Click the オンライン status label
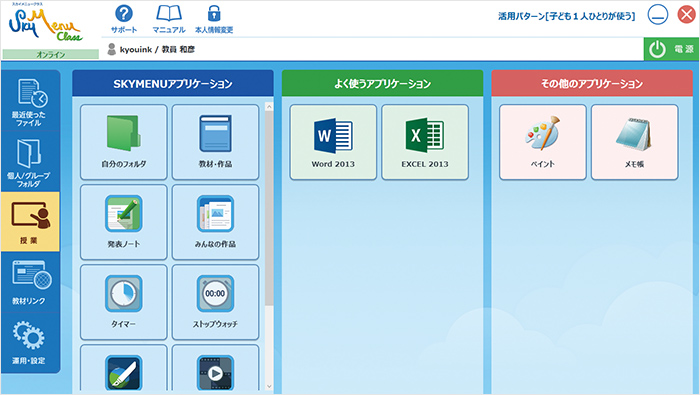Viewport: 700px width, 395px height. [50, 54]
